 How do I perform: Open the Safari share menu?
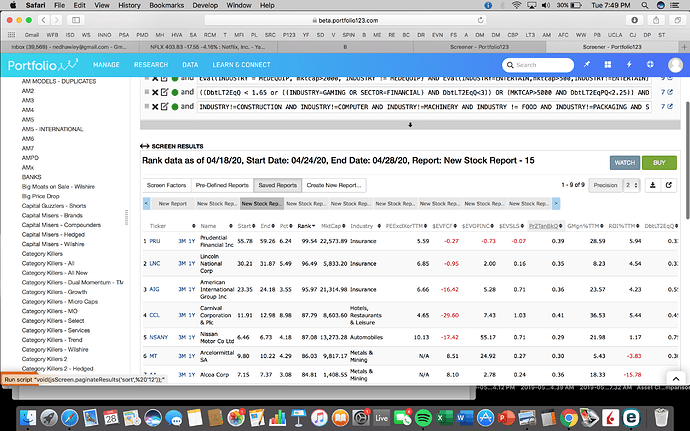pos(656,20)
